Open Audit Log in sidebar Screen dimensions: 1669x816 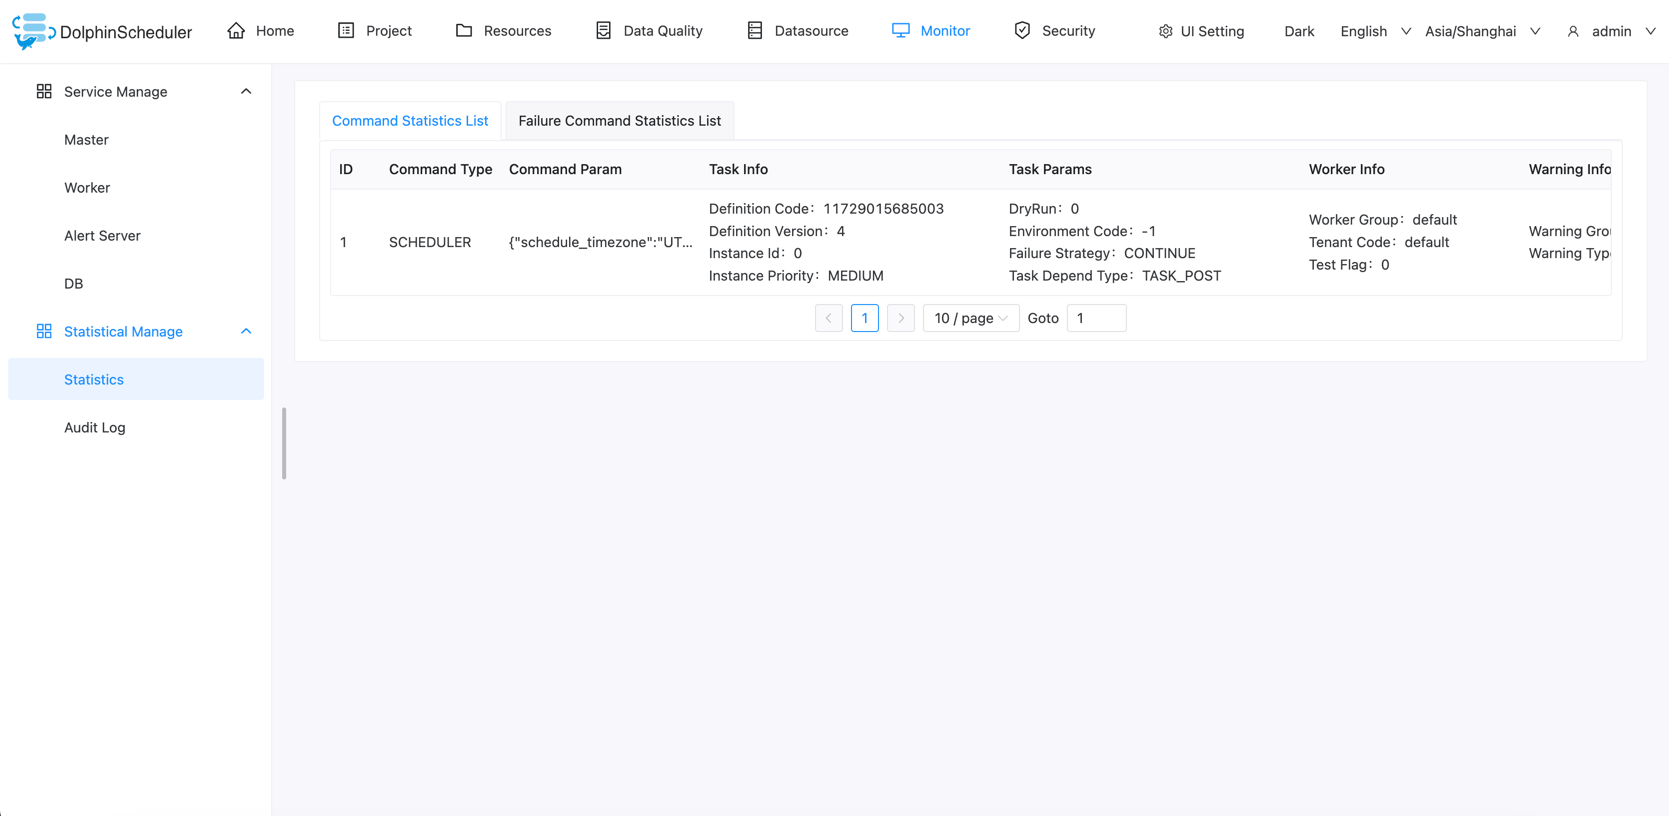pos(95,428)
